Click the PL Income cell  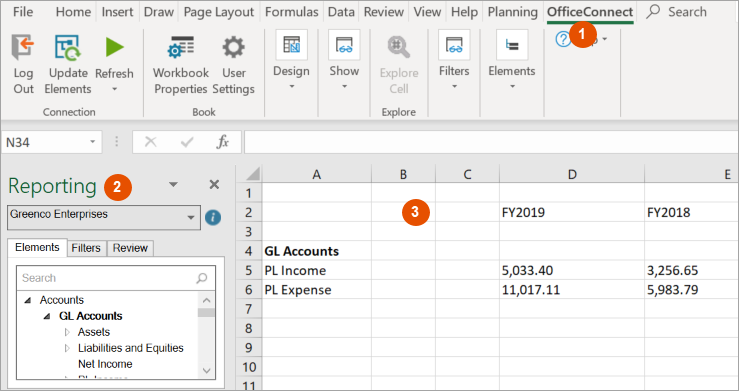pyautogui.click(x=317, y=270)
